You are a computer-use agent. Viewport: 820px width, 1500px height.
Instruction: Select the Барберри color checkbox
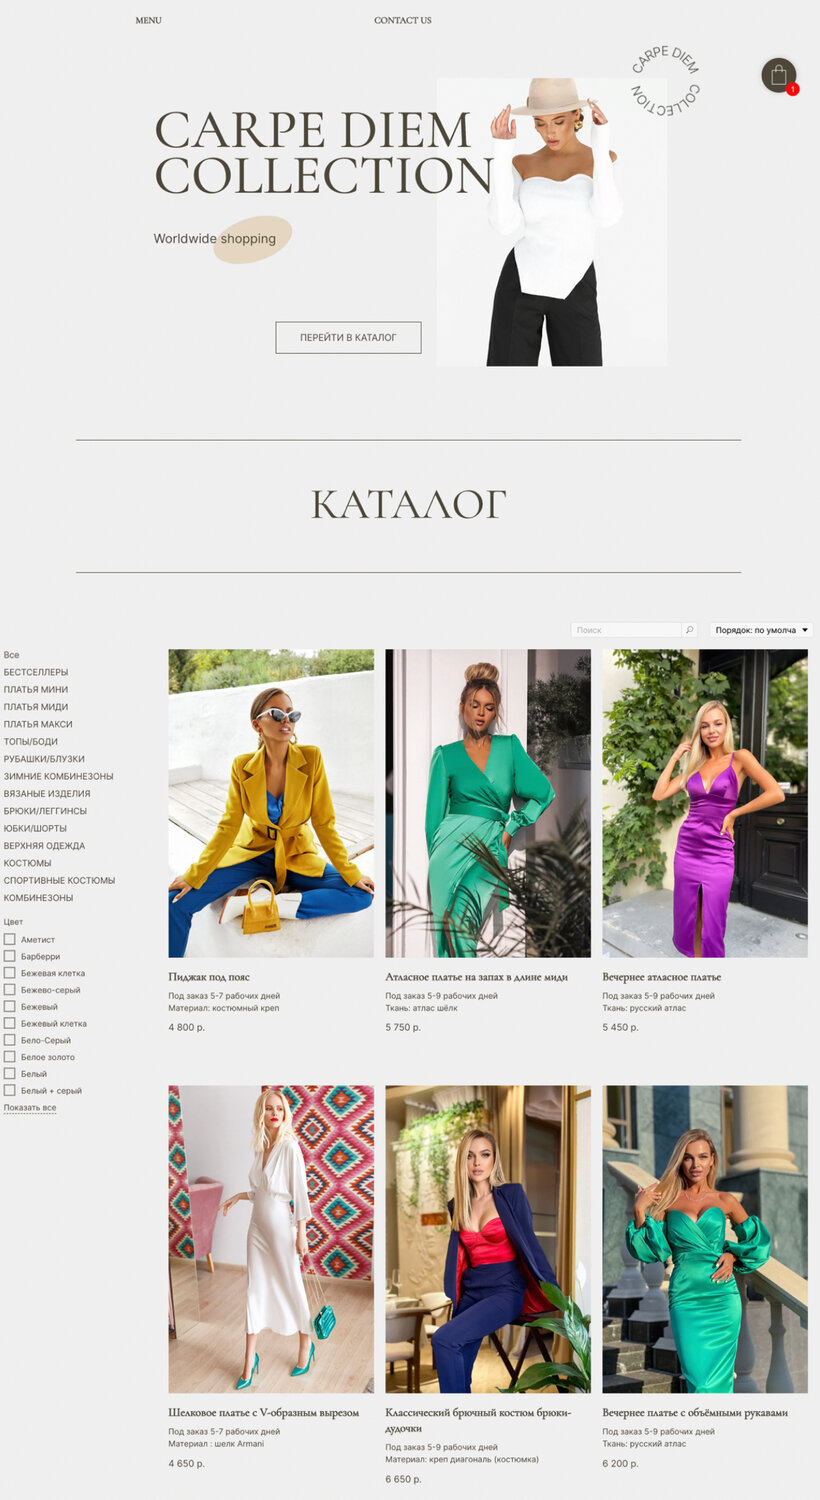coord(9,956)
